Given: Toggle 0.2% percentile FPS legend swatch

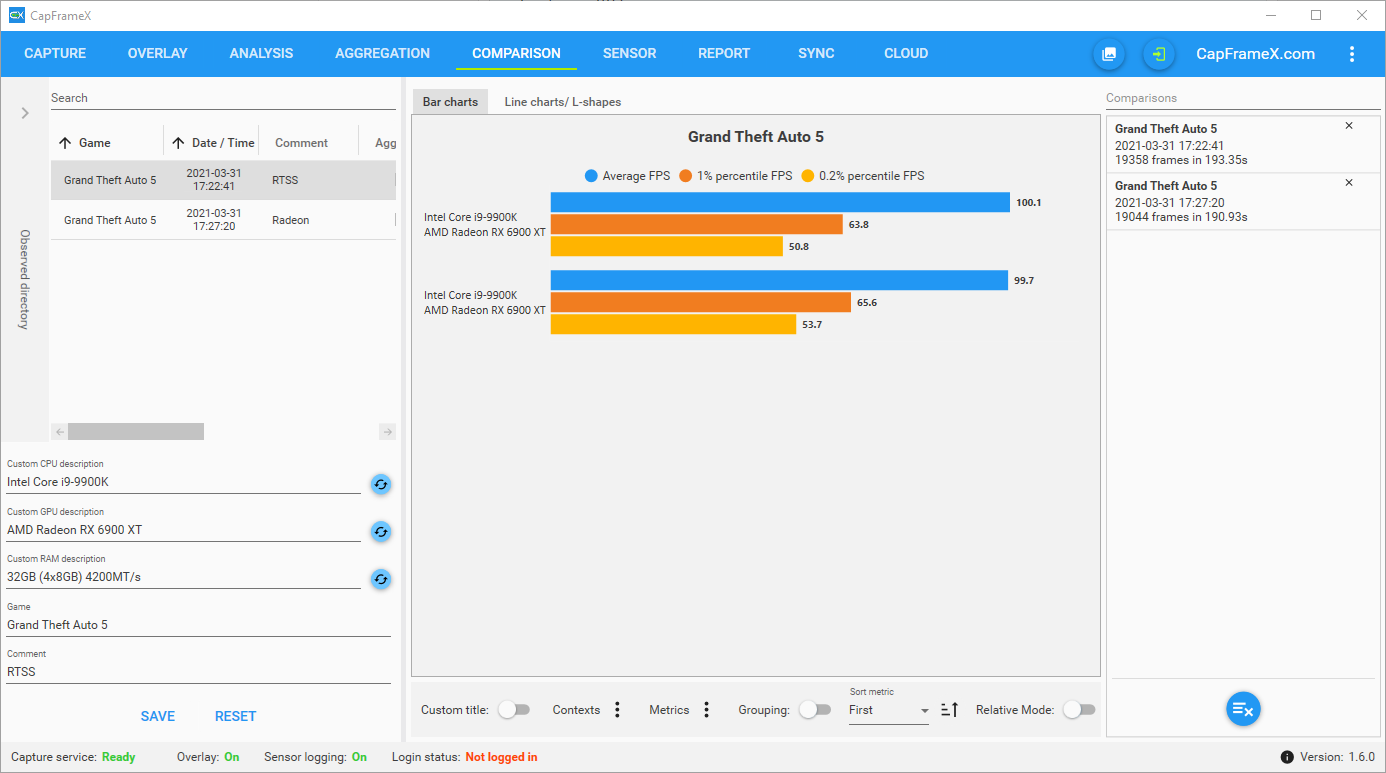Looking at the screenshot, I should click(x=808, y=176).
